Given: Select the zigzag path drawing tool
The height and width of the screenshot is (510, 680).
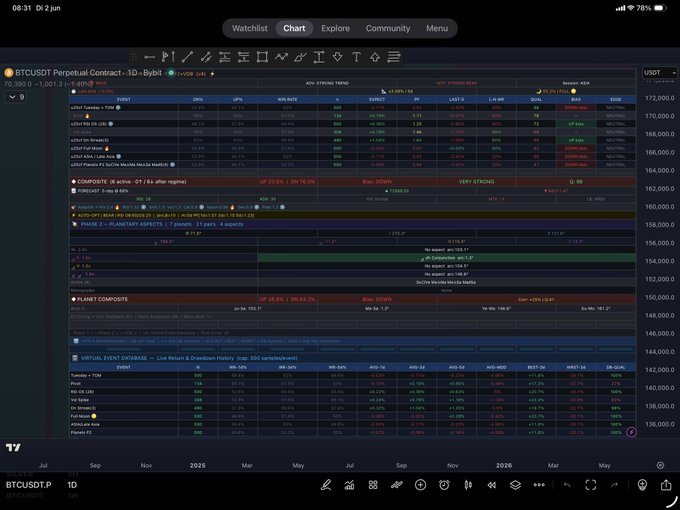Looking at the screenshot, I should coord(281,57).
